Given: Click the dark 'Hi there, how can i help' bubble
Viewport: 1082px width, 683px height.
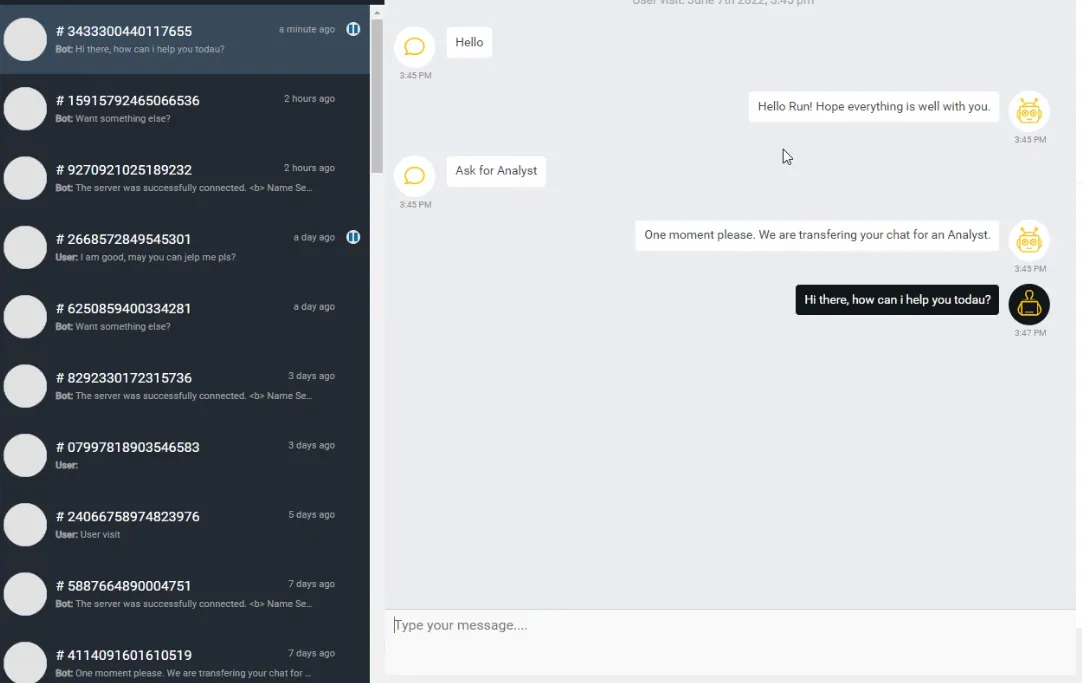Looking at the screenshot, I should (897, 299).
